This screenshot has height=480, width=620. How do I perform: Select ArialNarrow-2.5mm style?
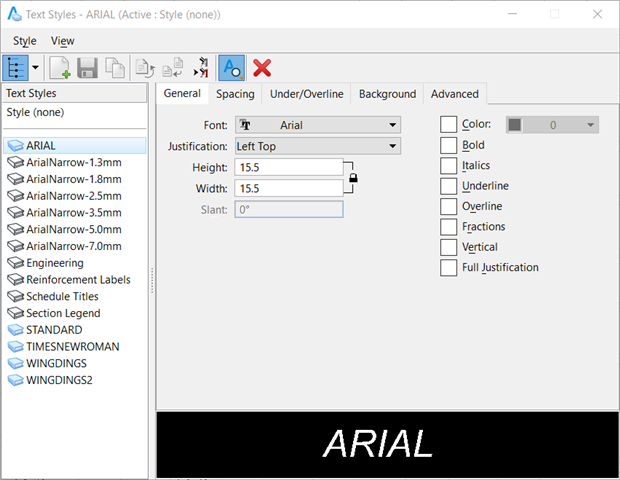pos(74,196)
